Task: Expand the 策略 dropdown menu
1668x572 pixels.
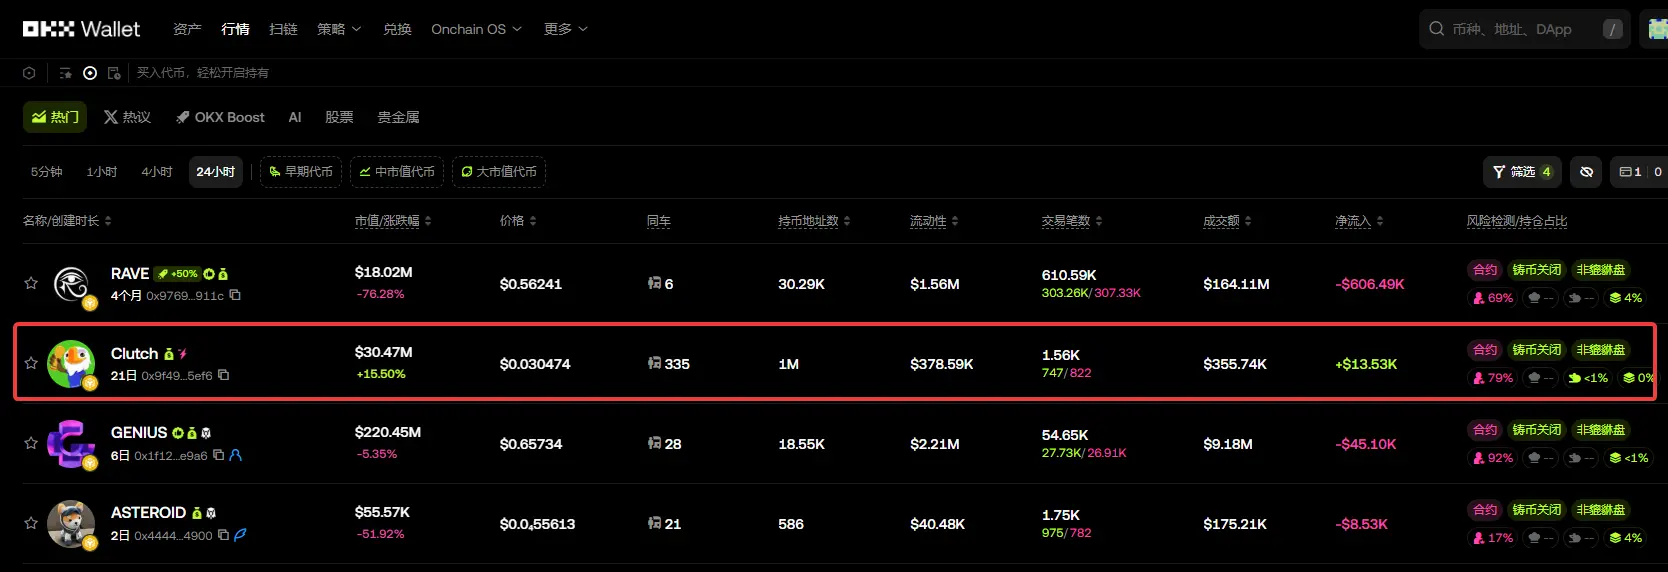Action: coord(339,29)
